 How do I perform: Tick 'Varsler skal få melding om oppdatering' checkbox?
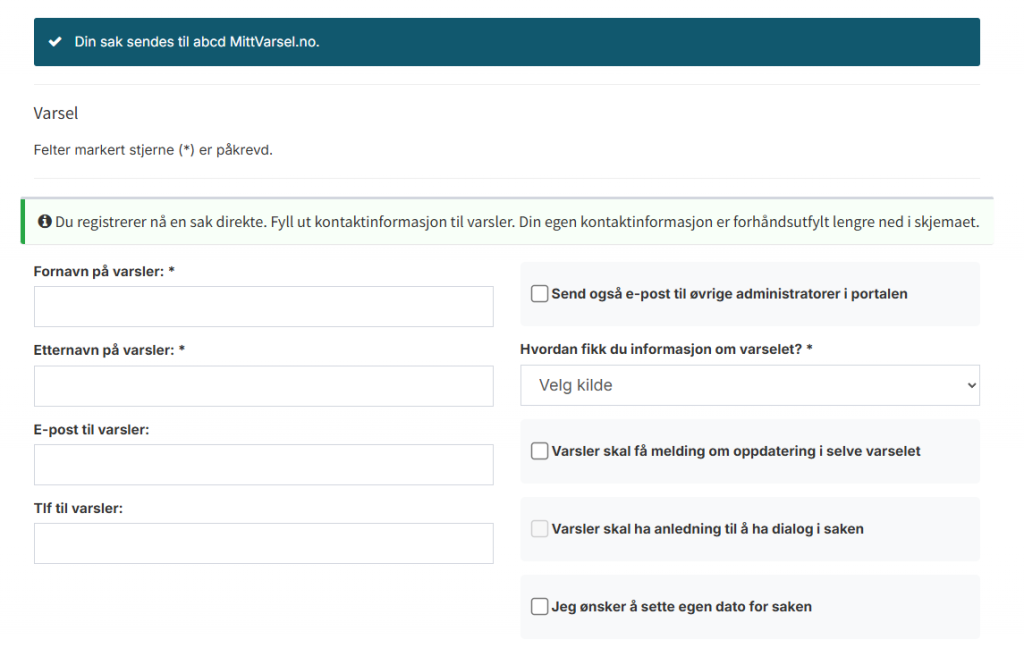coord(540,451)
